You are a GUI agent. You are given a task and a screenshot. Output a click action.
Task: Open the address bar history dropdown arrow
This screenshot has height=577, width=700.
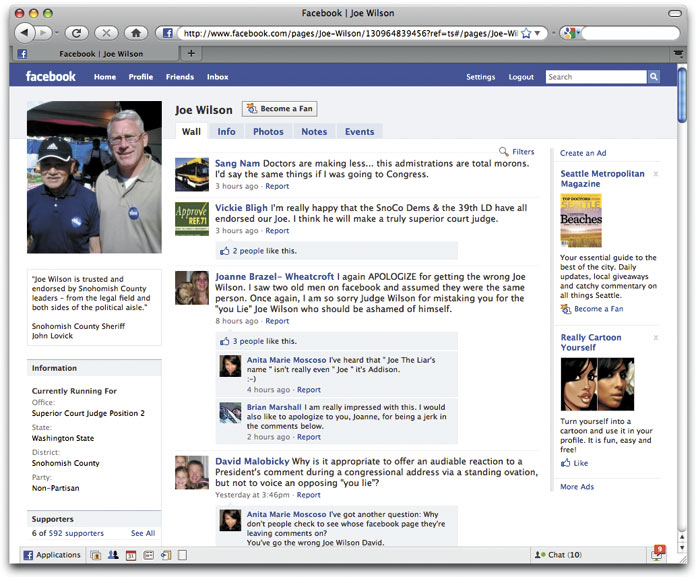click(538, 33)
